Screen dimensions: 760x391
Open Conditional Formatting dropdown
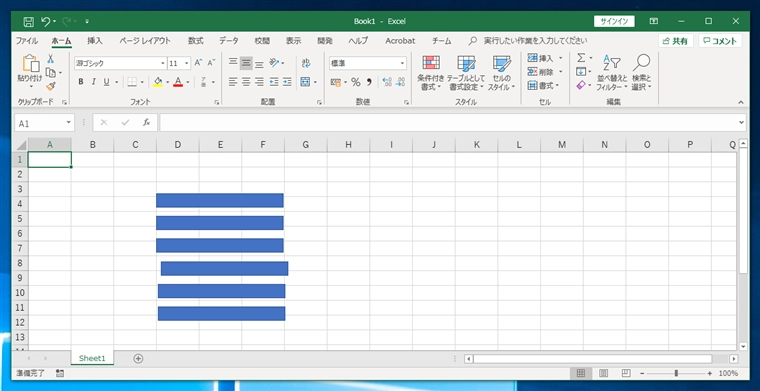431,73
